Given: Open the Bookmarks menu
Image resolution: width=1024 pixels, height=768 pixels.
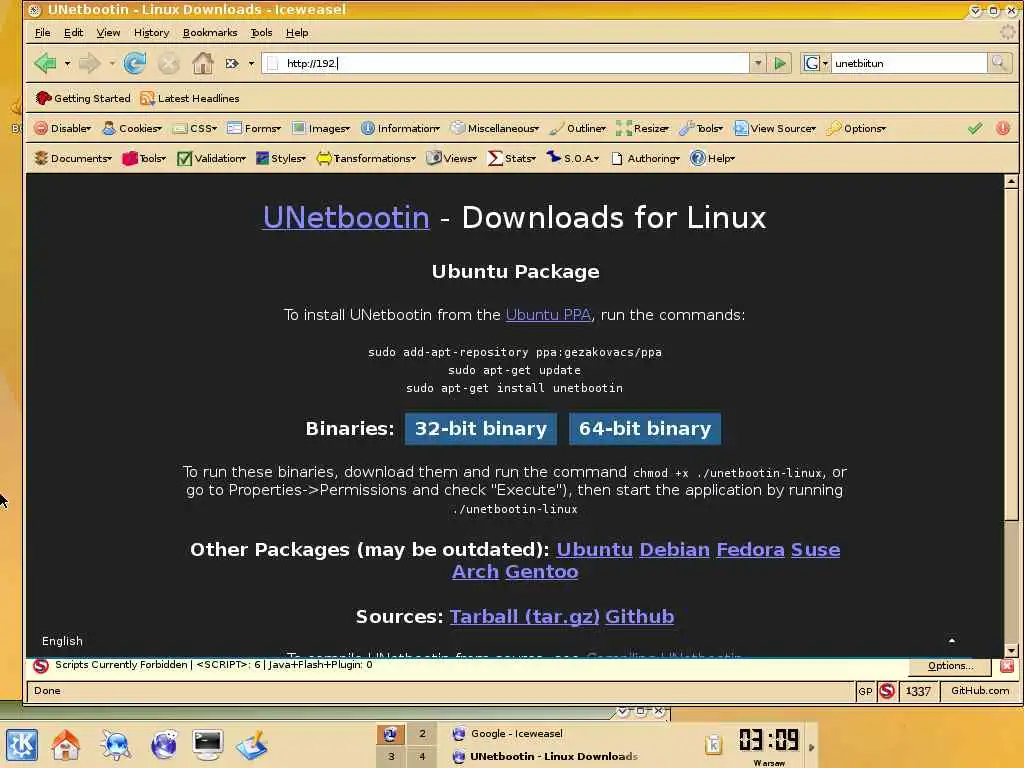Looking at the screenshot, I should point(210,33).
